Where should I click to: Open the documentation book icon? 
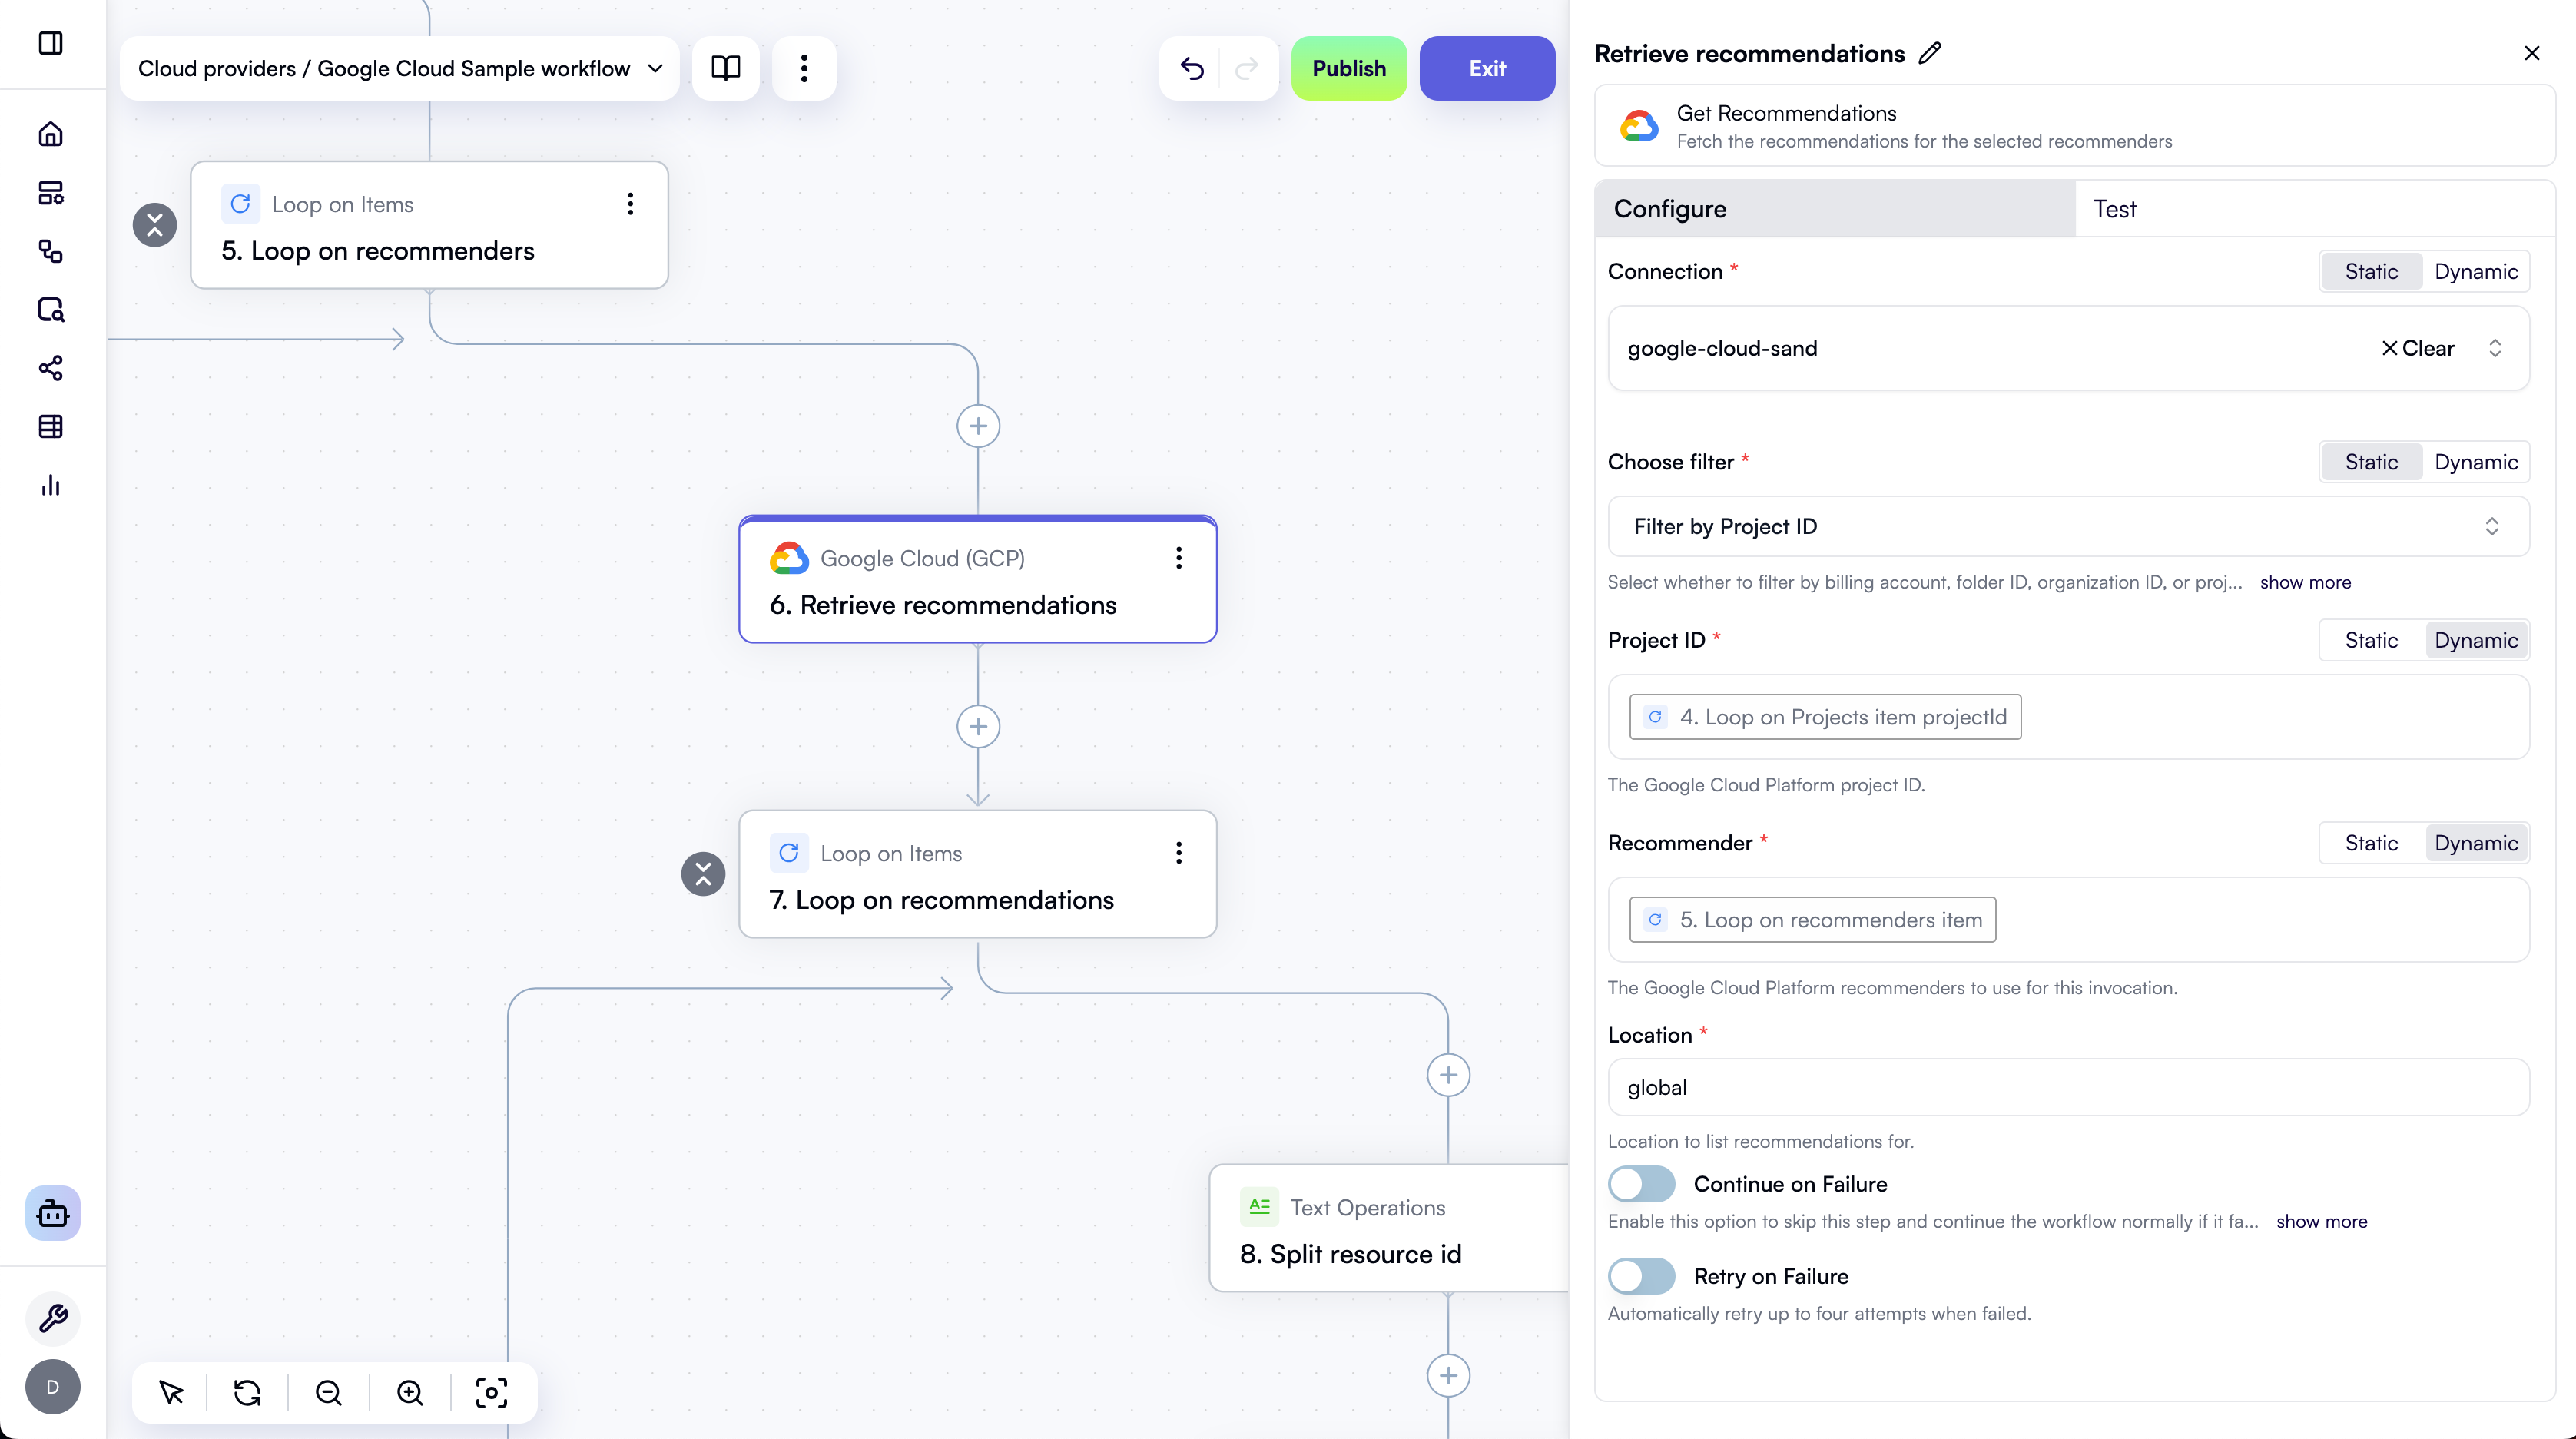click(x=725, y=68)
